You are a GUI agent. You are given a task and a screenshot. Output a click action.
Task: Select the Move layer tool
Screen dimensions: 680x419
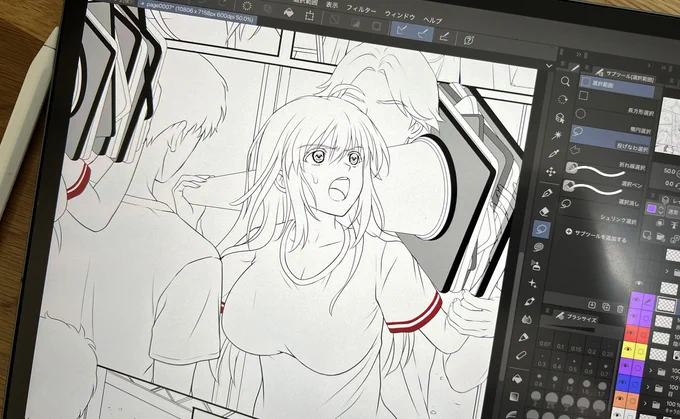click(x=551, y=172)
